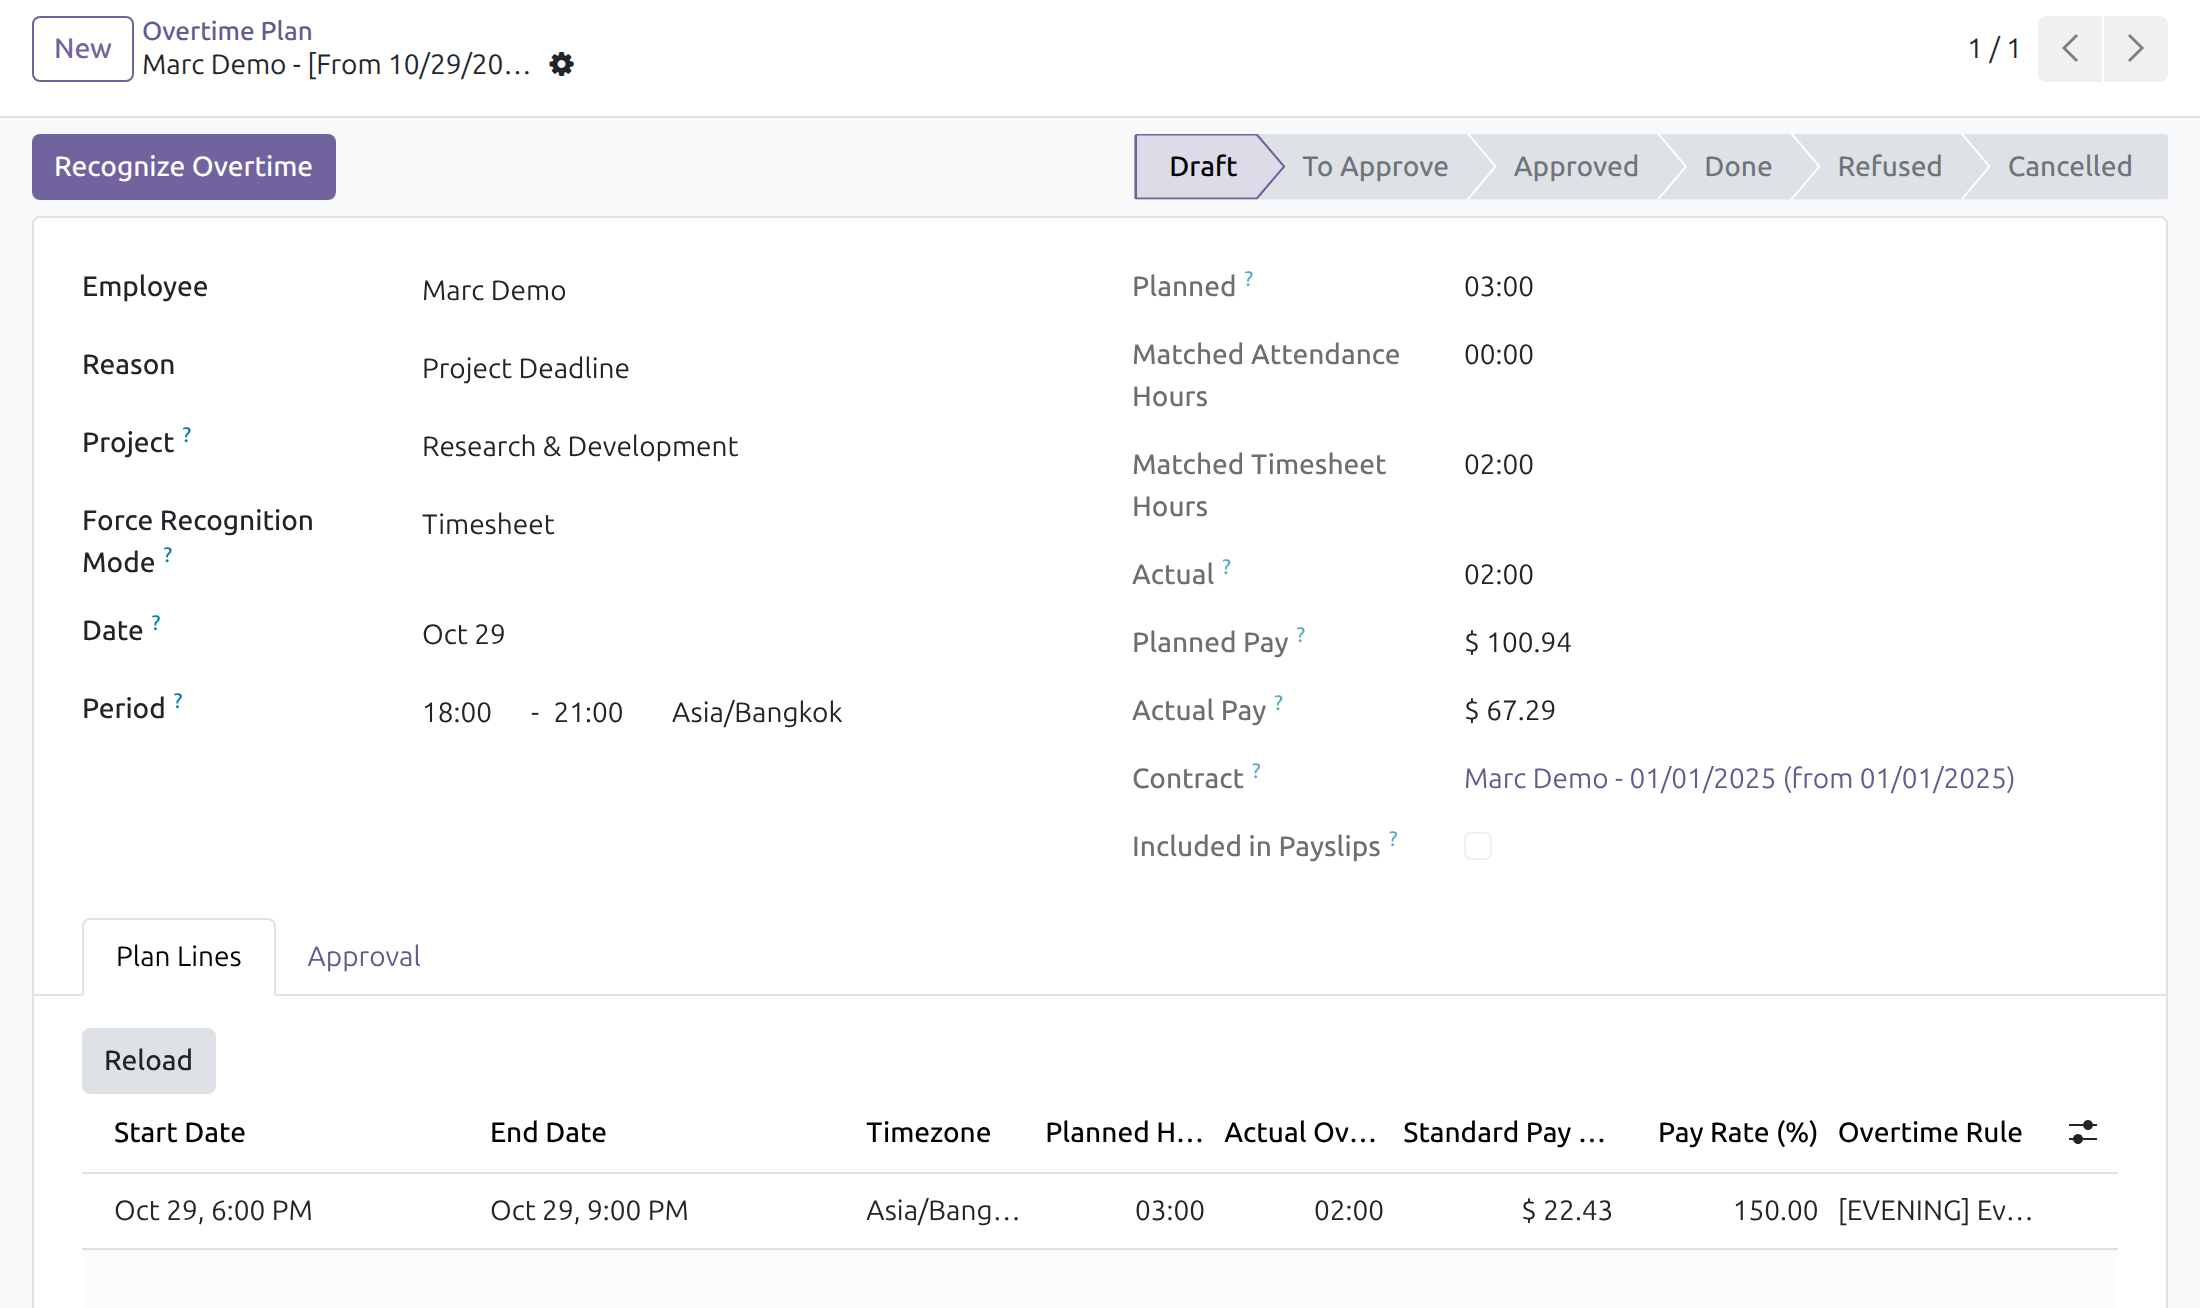The width and height of the screenshot is (2200, 1308).
Task: Open column settings adjust icon
Action: pos(2083,1132)
